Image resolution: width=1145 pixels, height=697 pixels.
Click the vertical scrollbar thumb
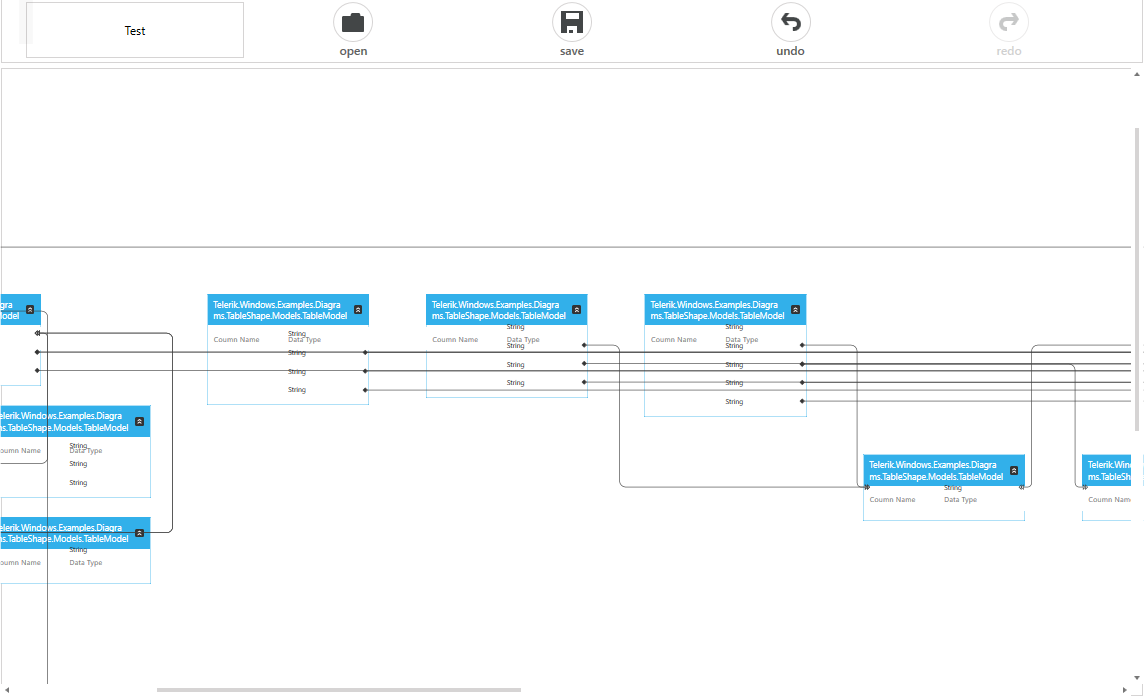point(1137,280)
